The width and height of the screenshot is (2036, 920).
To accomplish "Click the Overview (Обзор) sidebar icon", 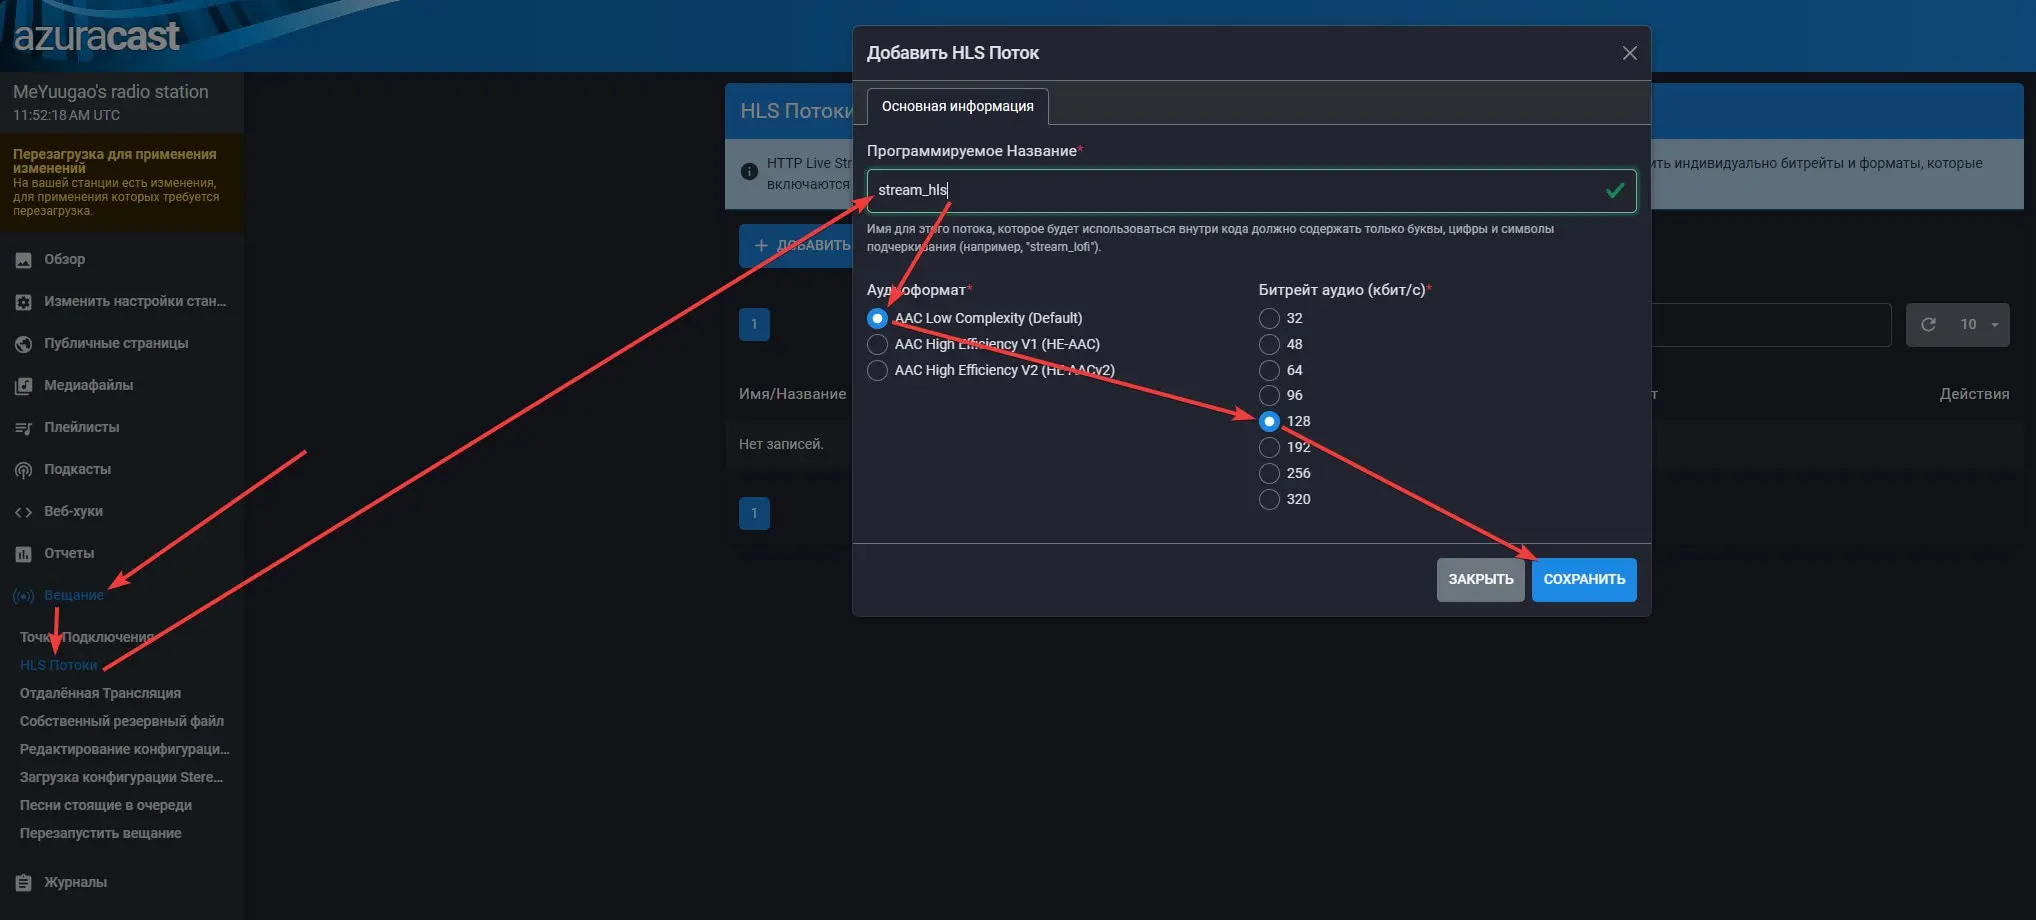I will click(23, 260).
